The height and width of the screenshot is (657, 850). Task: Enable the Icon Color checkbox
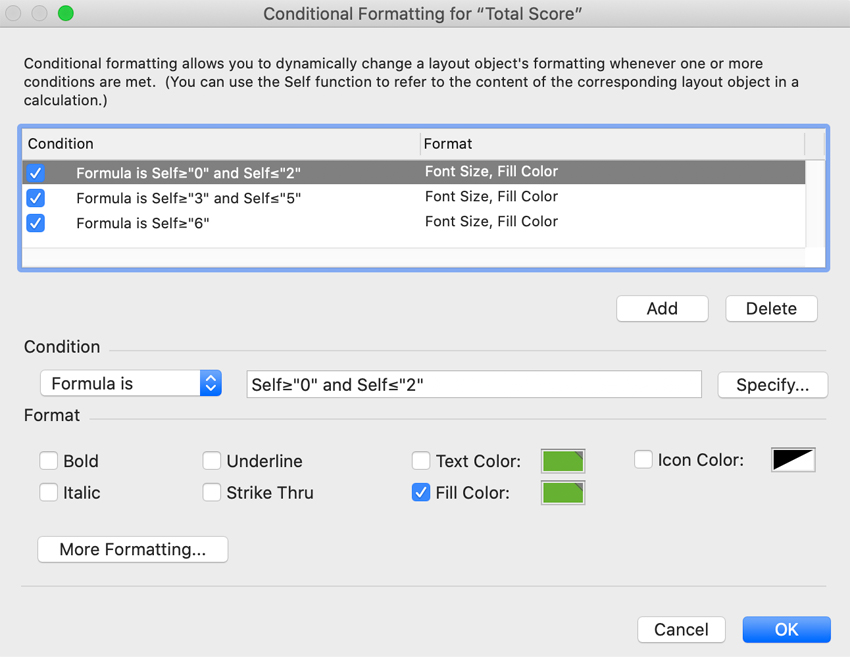pos(643,460)
